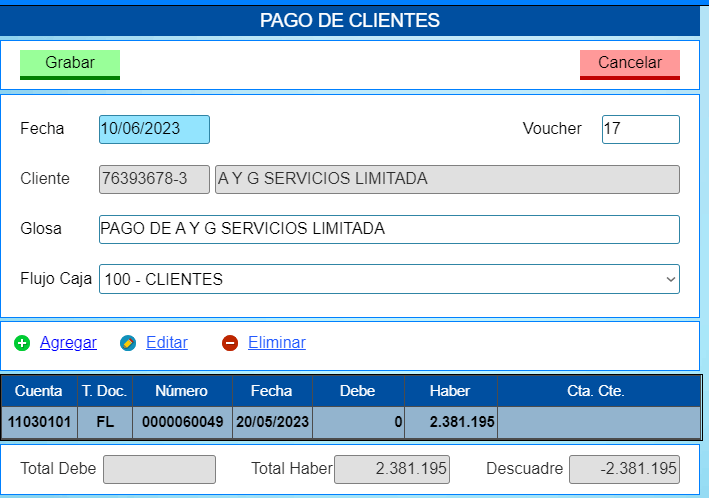Click the pencil Editar icon
The image size is (709, 498).
(x=128, y=343)
